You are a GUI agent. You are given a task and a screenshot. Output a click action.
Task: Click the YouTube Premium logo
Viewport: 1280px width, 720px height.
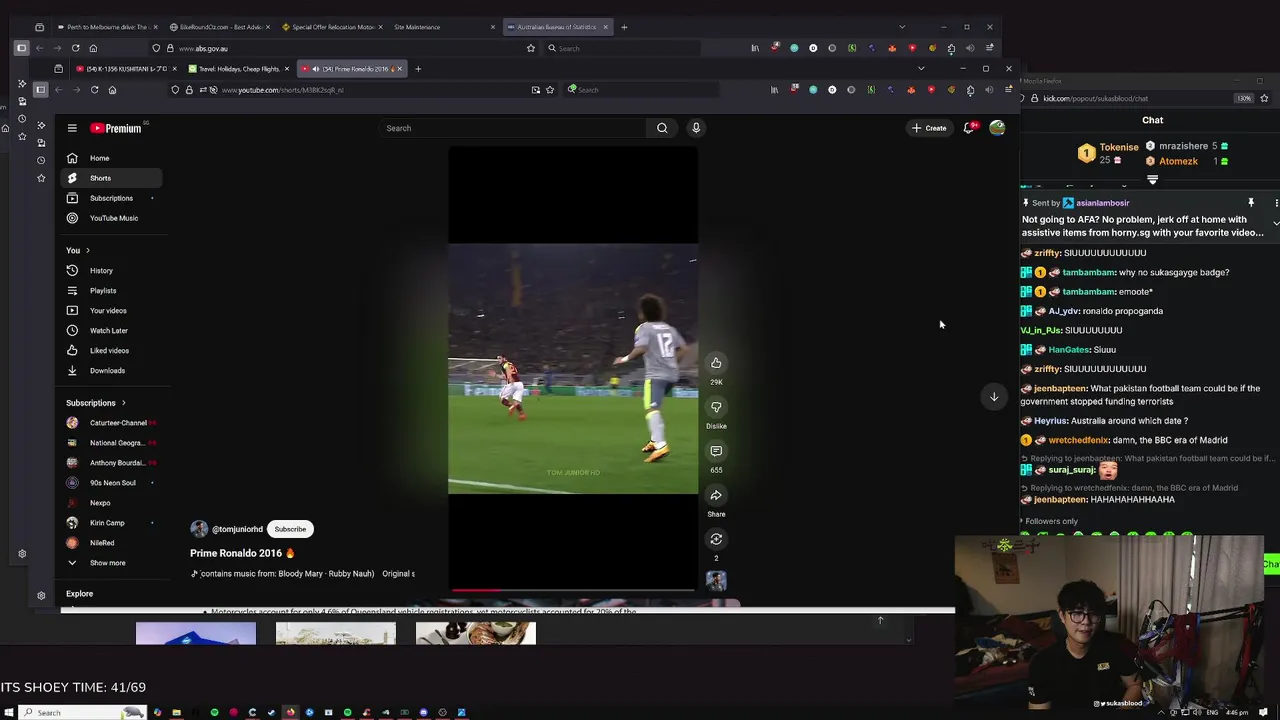click(x=116, y=128)
